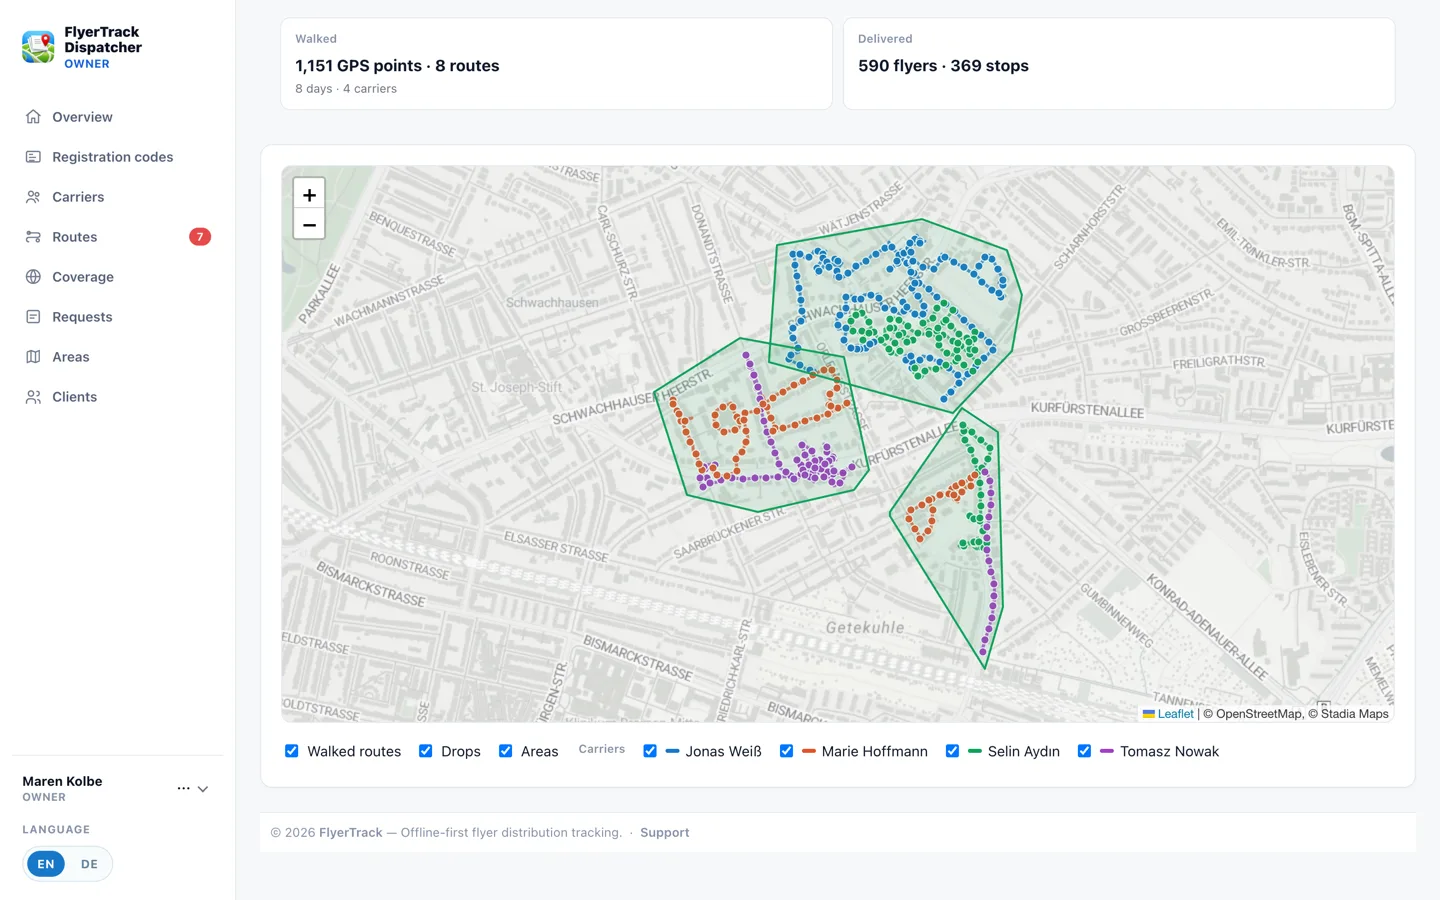Open the three-dot menu beside Maren Kolbe
Screen dimensions: 1440x900
(183, 789)
